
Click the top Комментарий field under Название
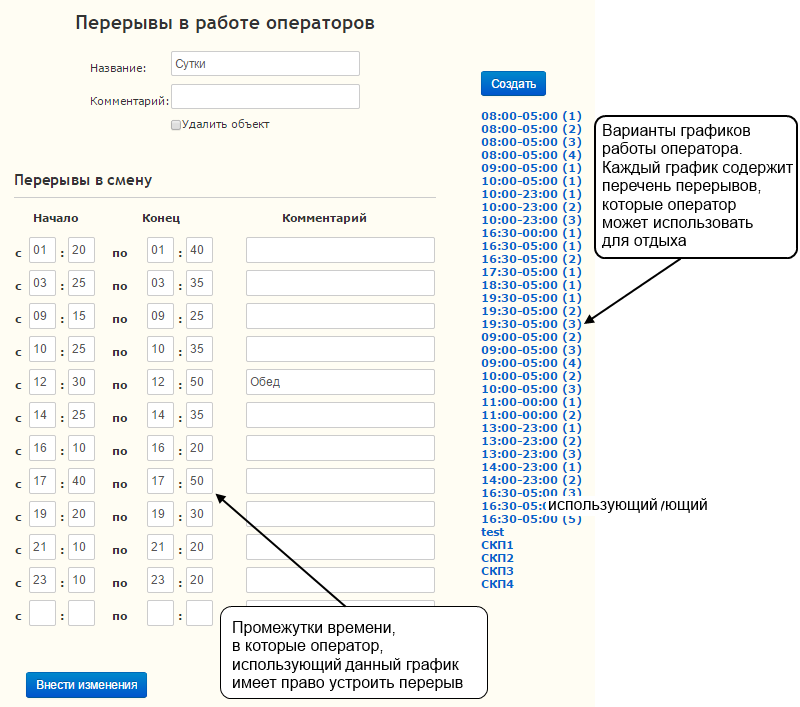tap(265, 96)
